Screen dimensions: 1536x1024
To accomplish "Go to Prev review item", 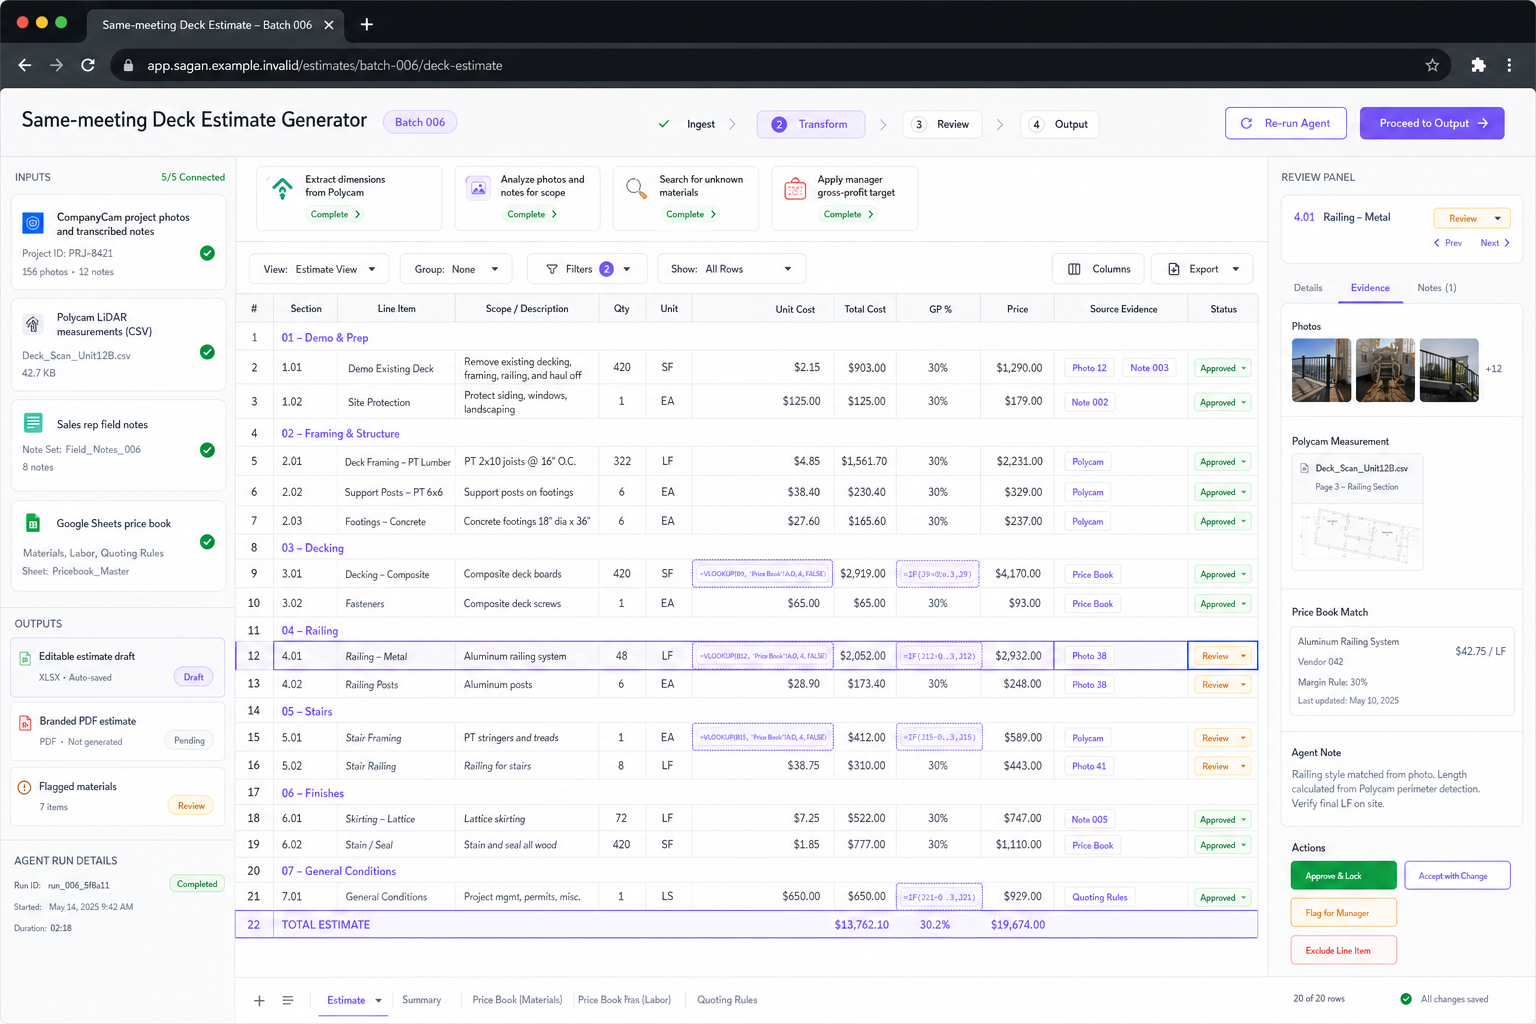I will tap(1448, 243).
